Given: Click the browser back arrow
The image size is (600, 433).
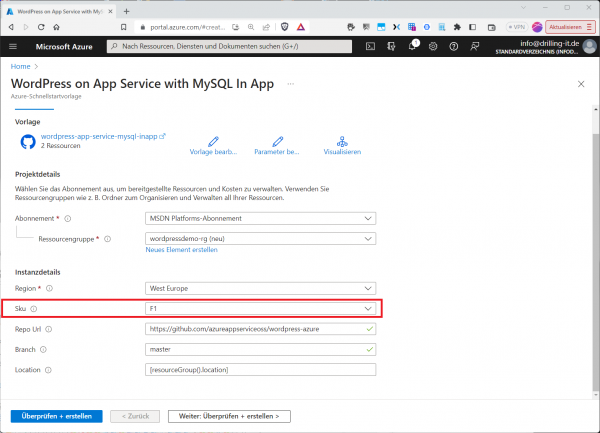Looking at the screenshot, I should pyautogui.click(x=11, y=27).
